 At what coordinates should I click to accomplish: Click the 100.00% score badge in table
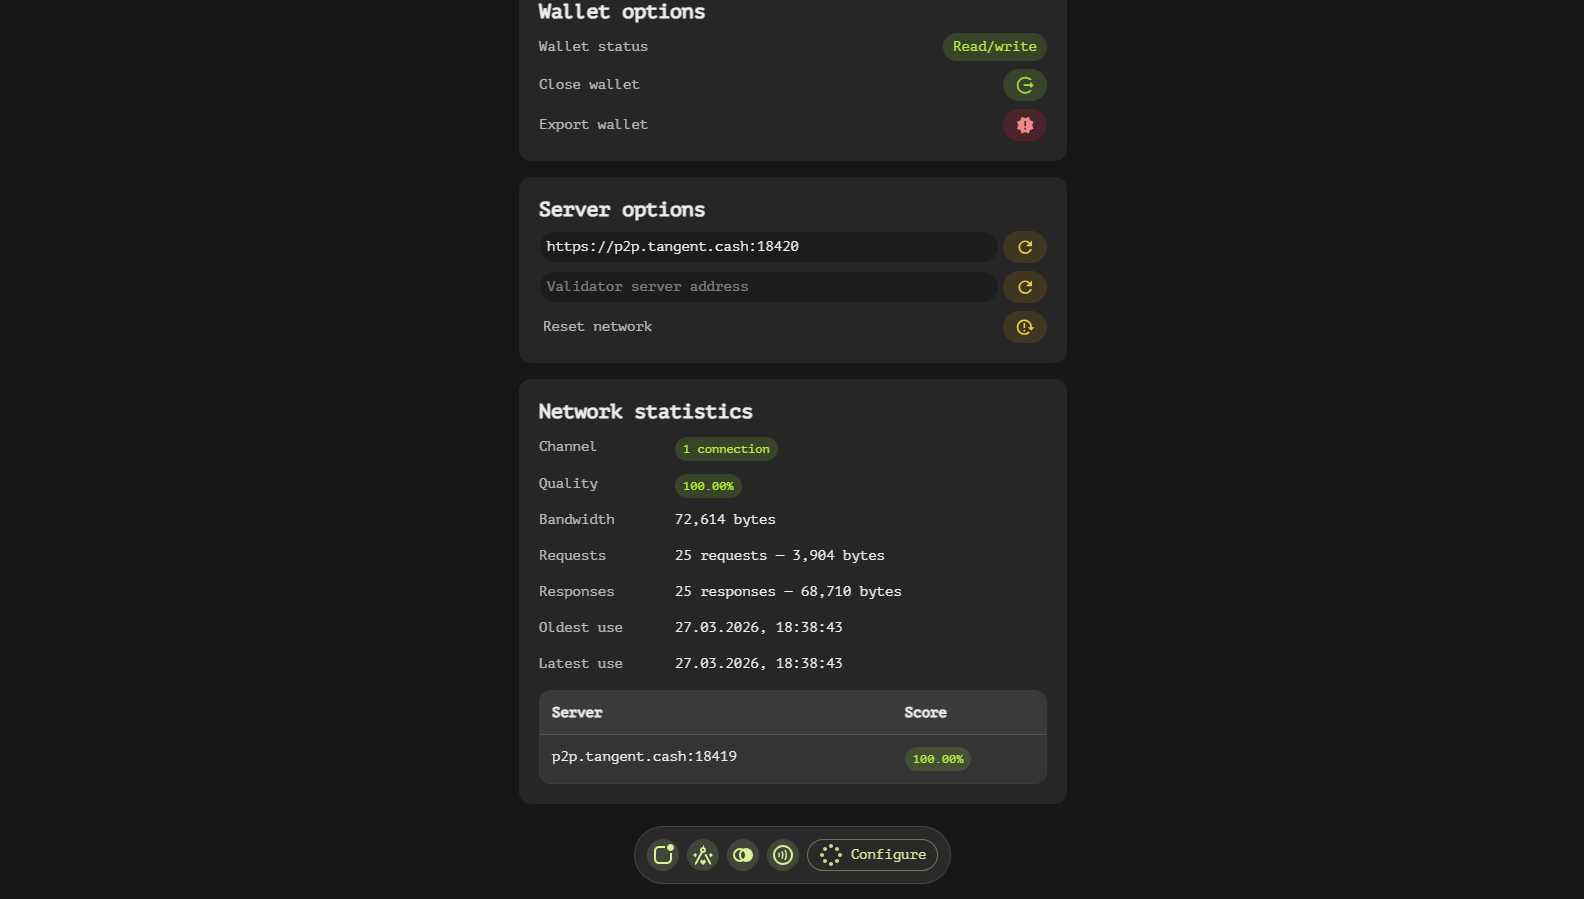pos(937,759)
